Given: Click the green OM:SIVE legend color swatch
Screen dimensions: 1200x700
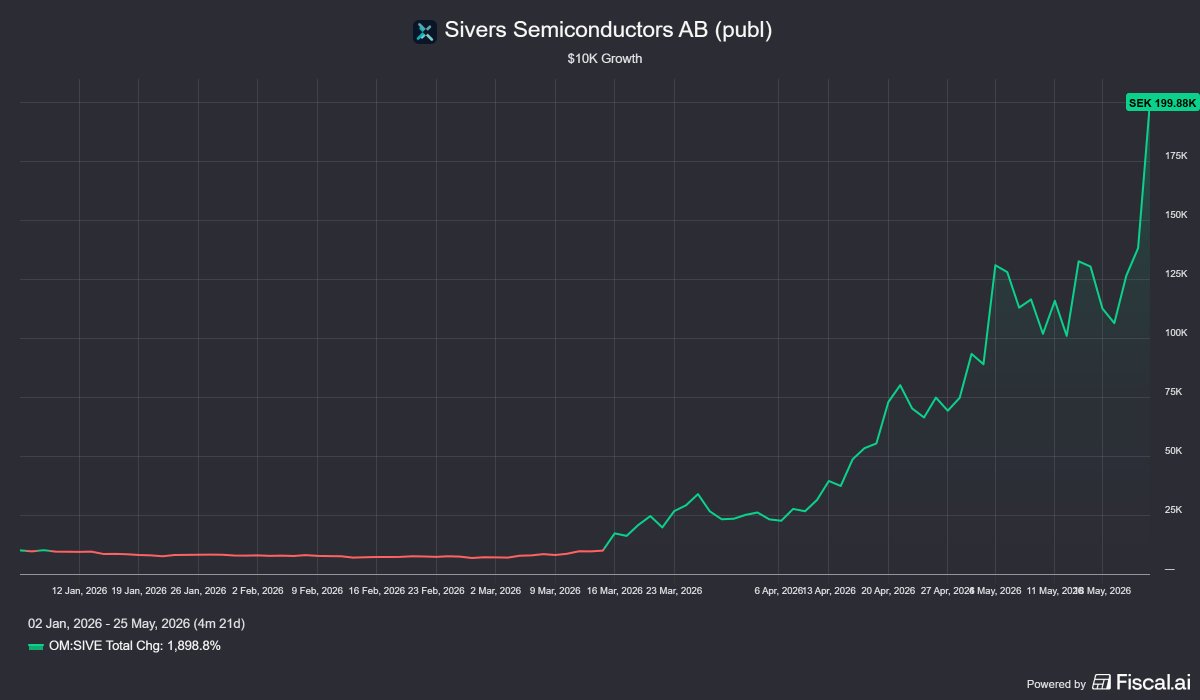Looking at the screenshot, I should [36, 647].
